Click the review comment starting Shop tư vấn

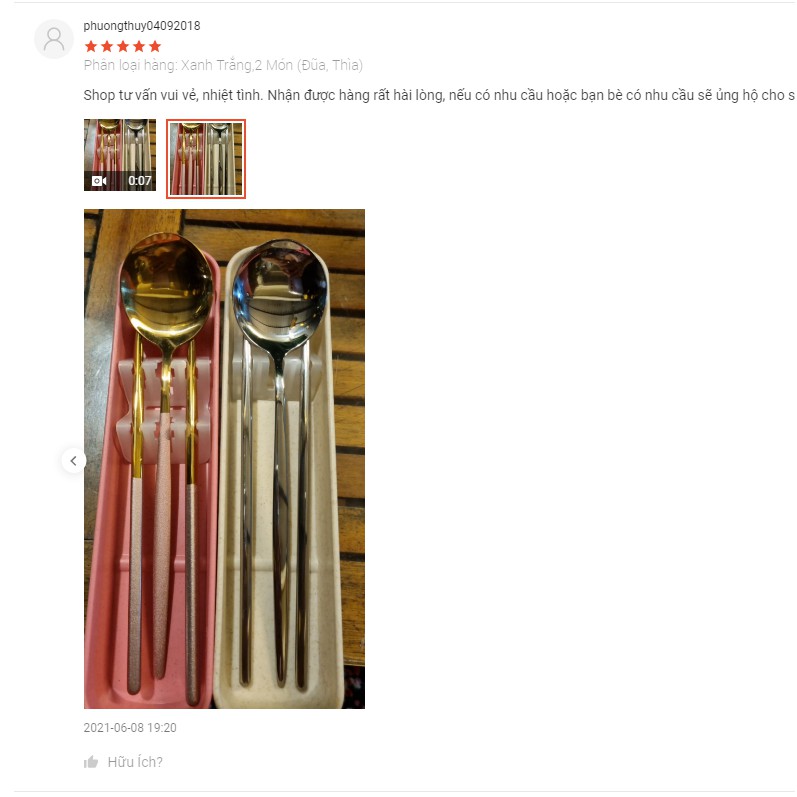(439, 95)
